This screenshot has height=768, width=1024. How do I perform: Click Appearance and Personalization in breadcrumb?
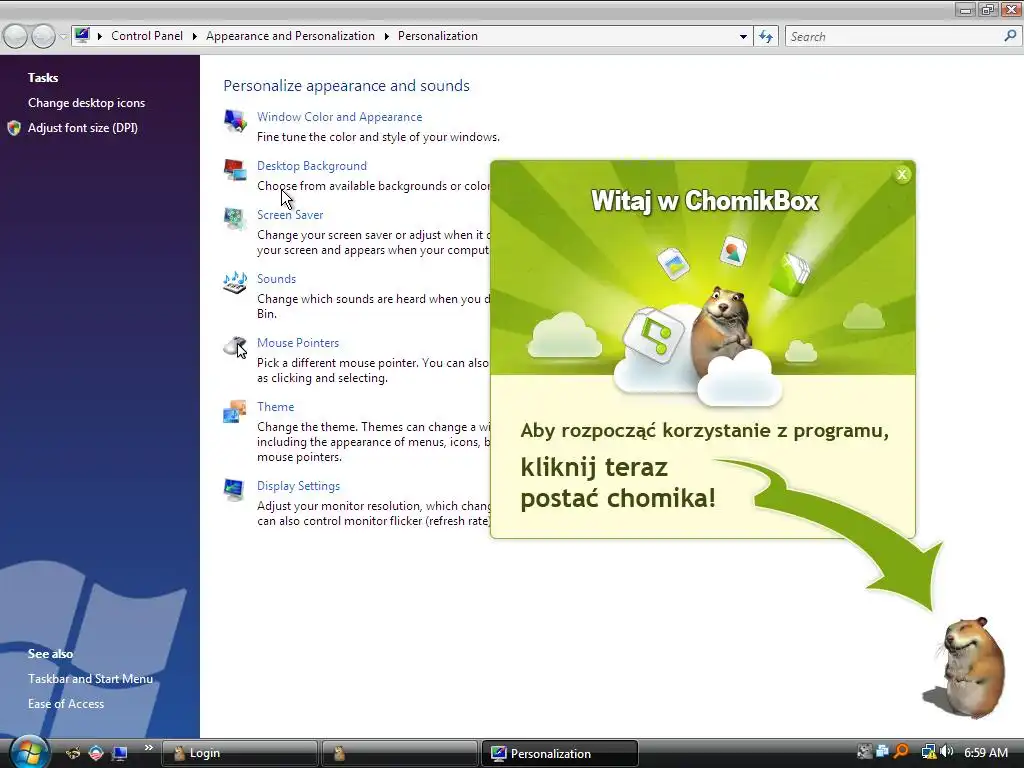pos(290,36)
